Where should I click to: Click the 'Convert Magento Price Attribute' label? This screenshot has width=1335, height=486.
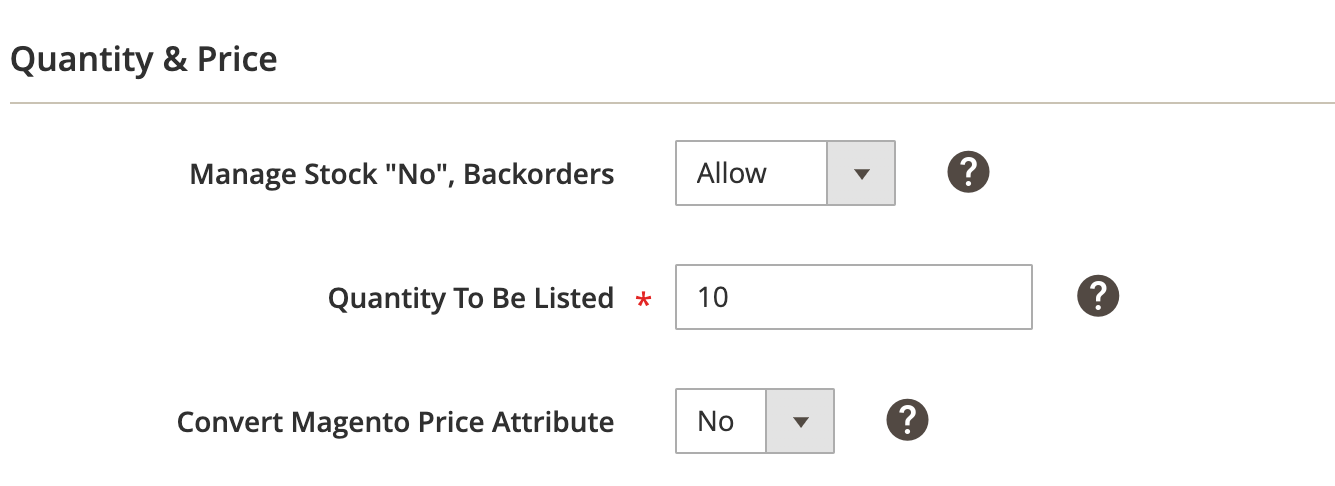click(395, 422)
